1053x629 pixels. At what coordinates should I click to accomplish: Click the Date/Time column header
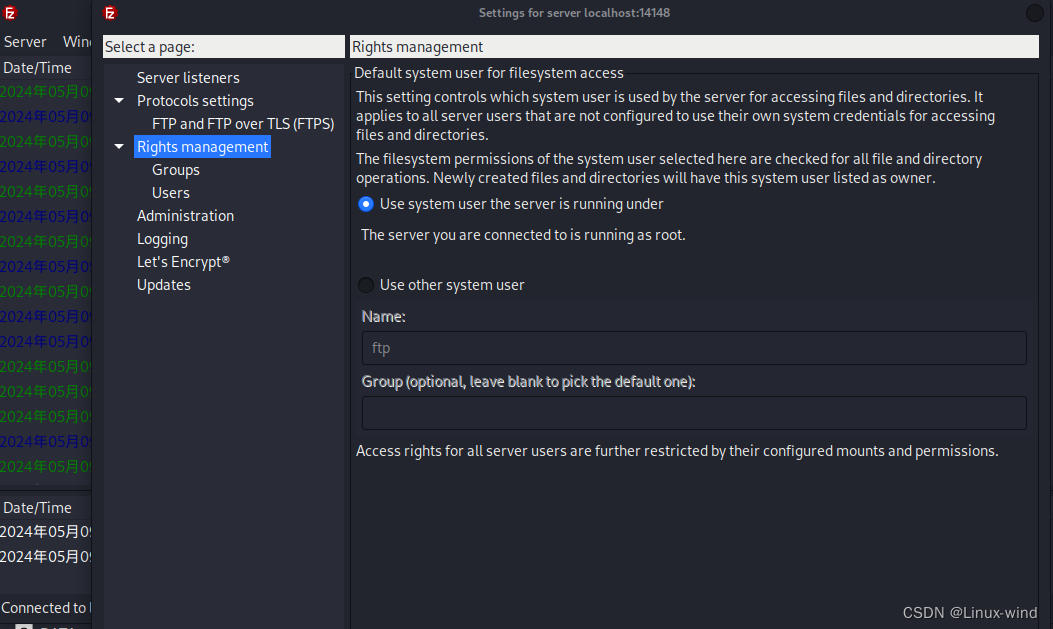(37, 67)
